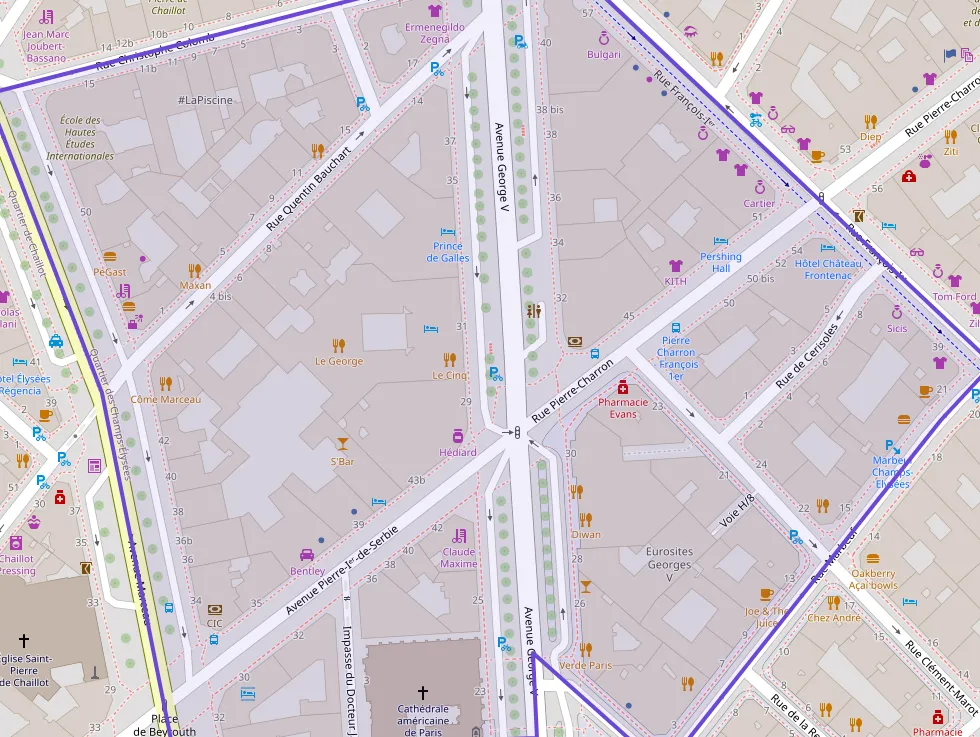Click the Cathédrale américaine de Paris cross icon
980x737 pixels.
pyautogui.click(x=422, y=692)
